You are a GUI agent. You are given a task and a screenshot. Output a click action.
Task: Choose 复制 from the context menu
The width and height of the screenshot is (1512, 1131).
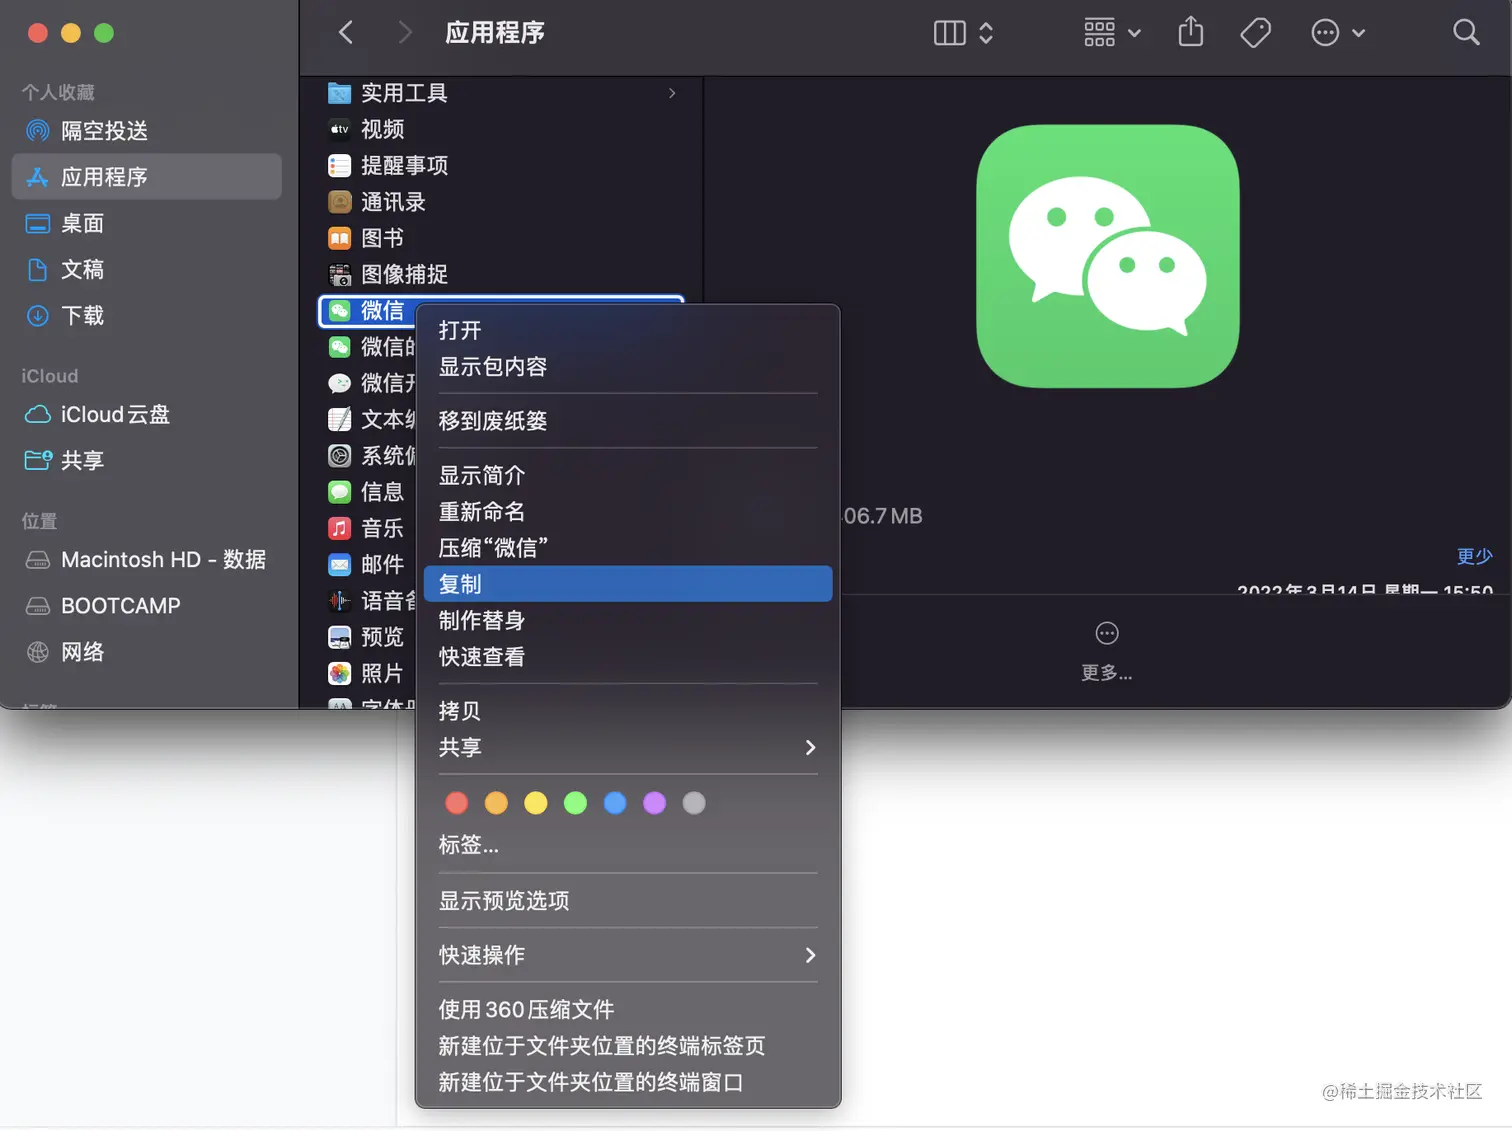[x=628, y=584]
